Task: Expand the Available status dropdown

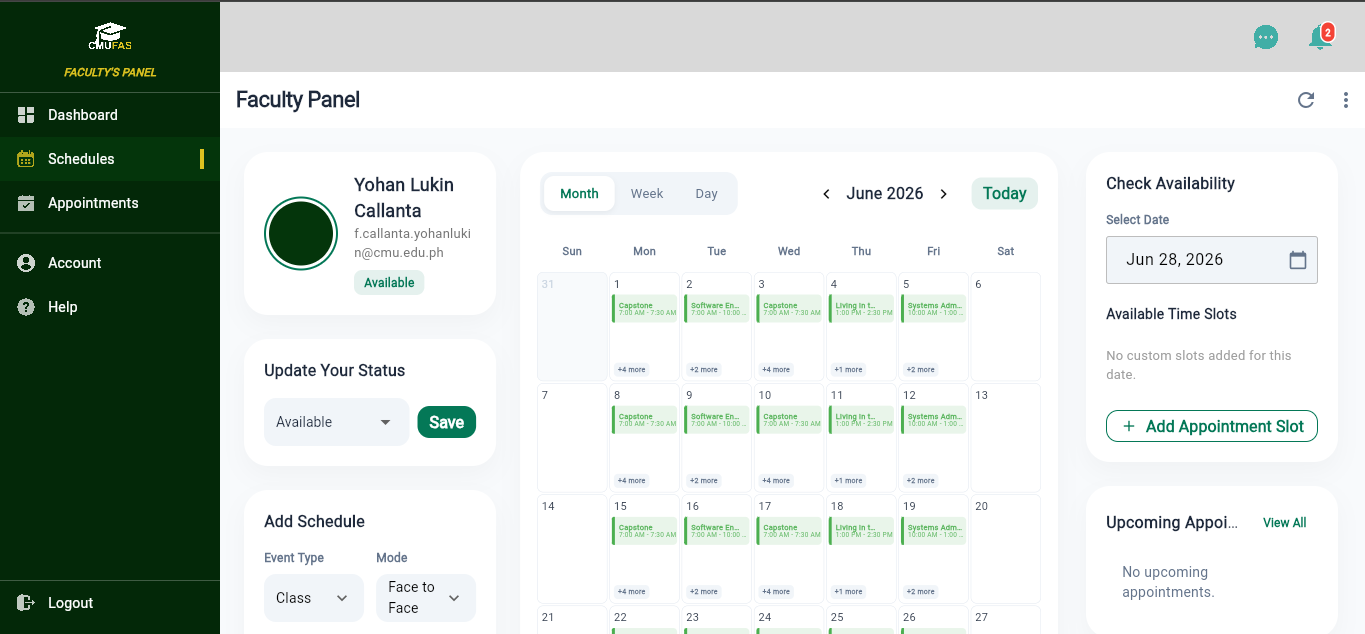Action: pyautogui.click(x=336, y=422)
